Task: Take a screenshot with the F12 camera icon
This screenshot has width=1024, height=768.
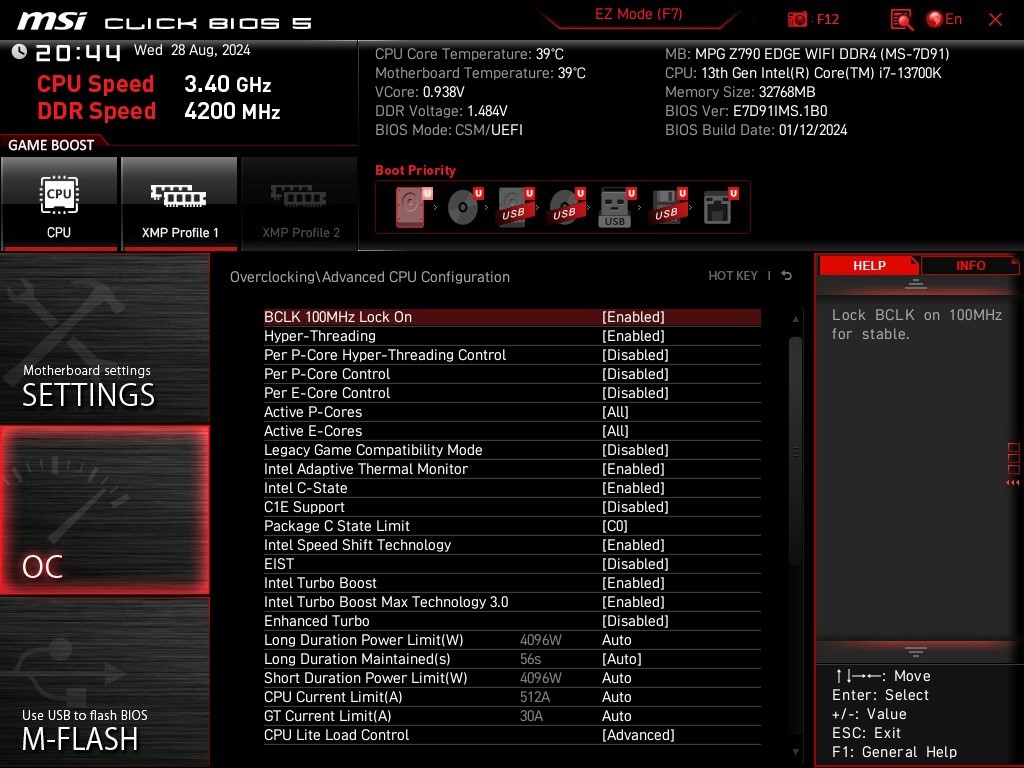Action: [797, 20]
